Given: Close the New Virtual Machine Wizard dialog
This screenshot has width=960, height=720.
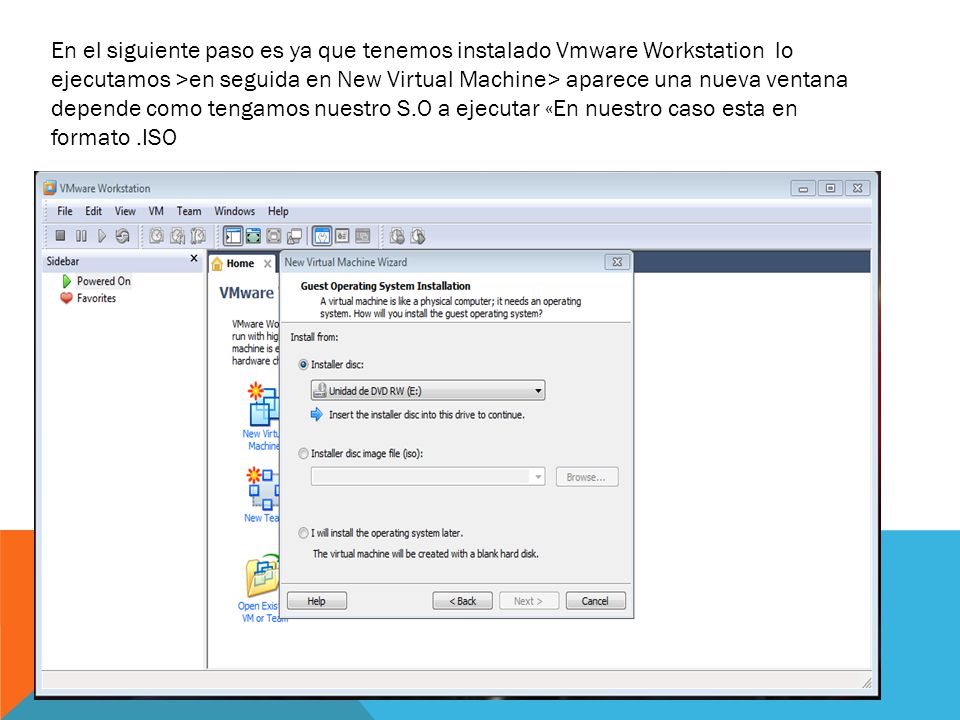Looking at the screenshot, I should 617,262.
